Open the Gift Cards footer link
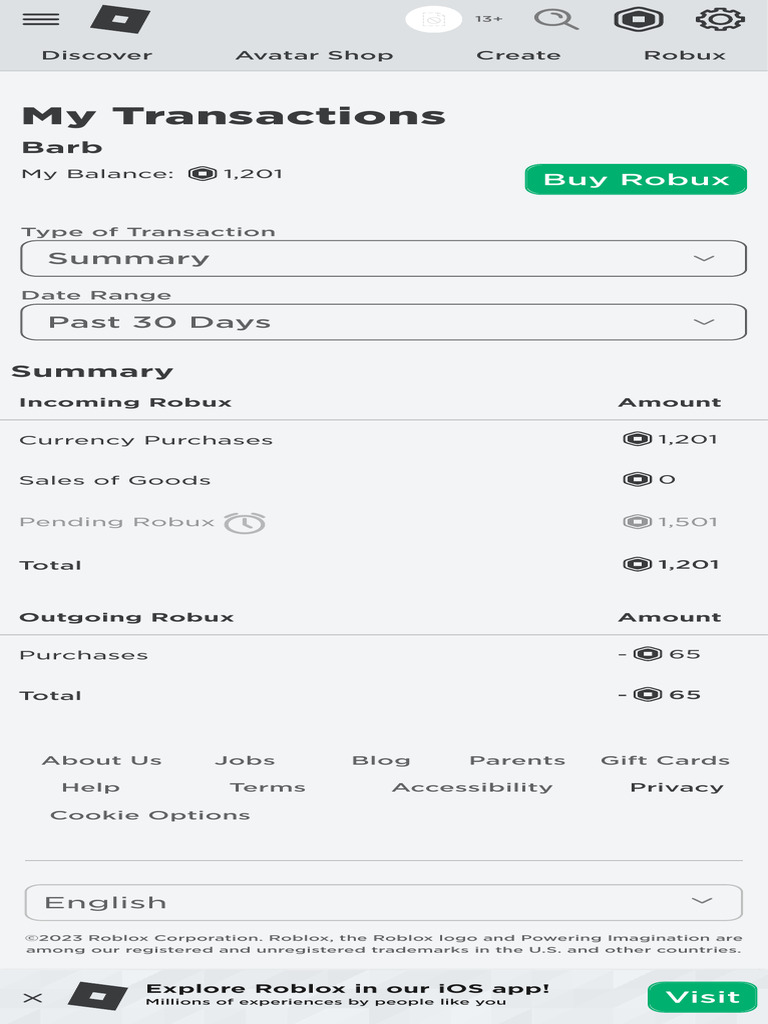 [x=665, y=760]
